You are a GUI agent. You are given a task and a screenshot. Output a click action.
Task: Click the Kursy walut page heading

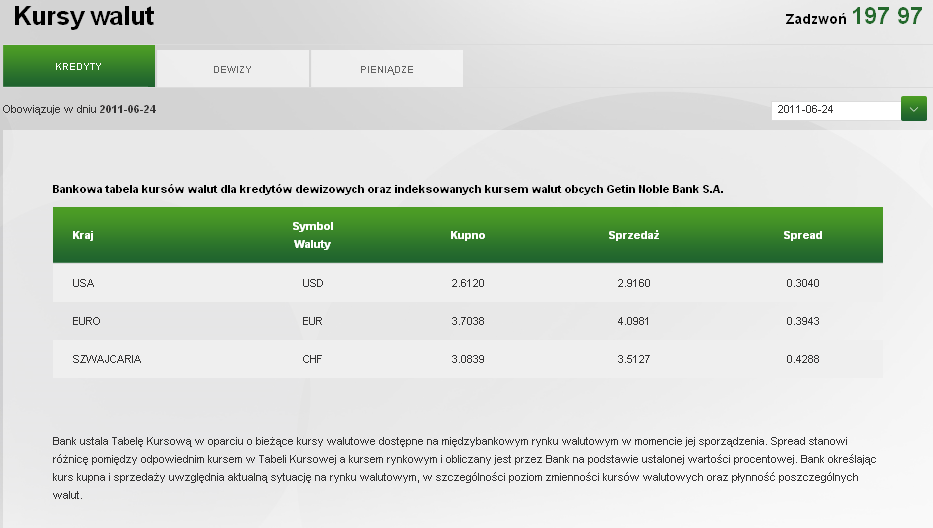(x=84, y=17)
